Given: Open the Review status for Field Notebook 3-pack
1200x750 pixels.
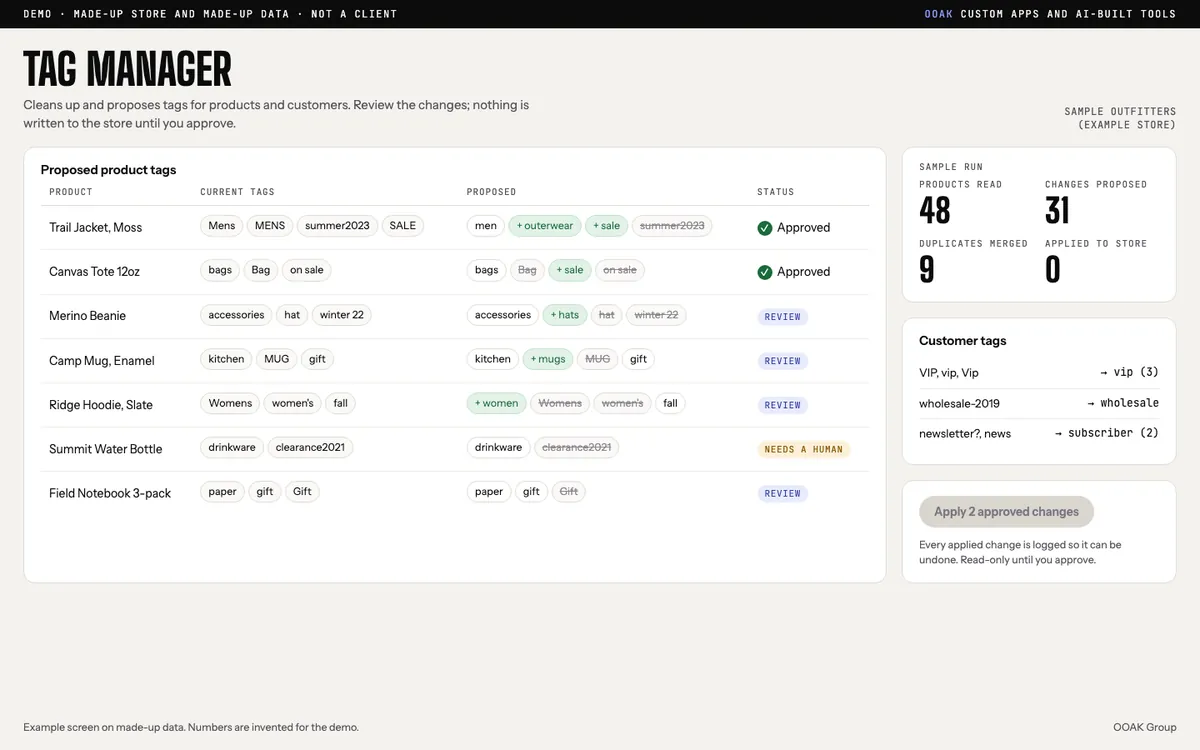Looking at the screenshot, I should tap(782, 493).
